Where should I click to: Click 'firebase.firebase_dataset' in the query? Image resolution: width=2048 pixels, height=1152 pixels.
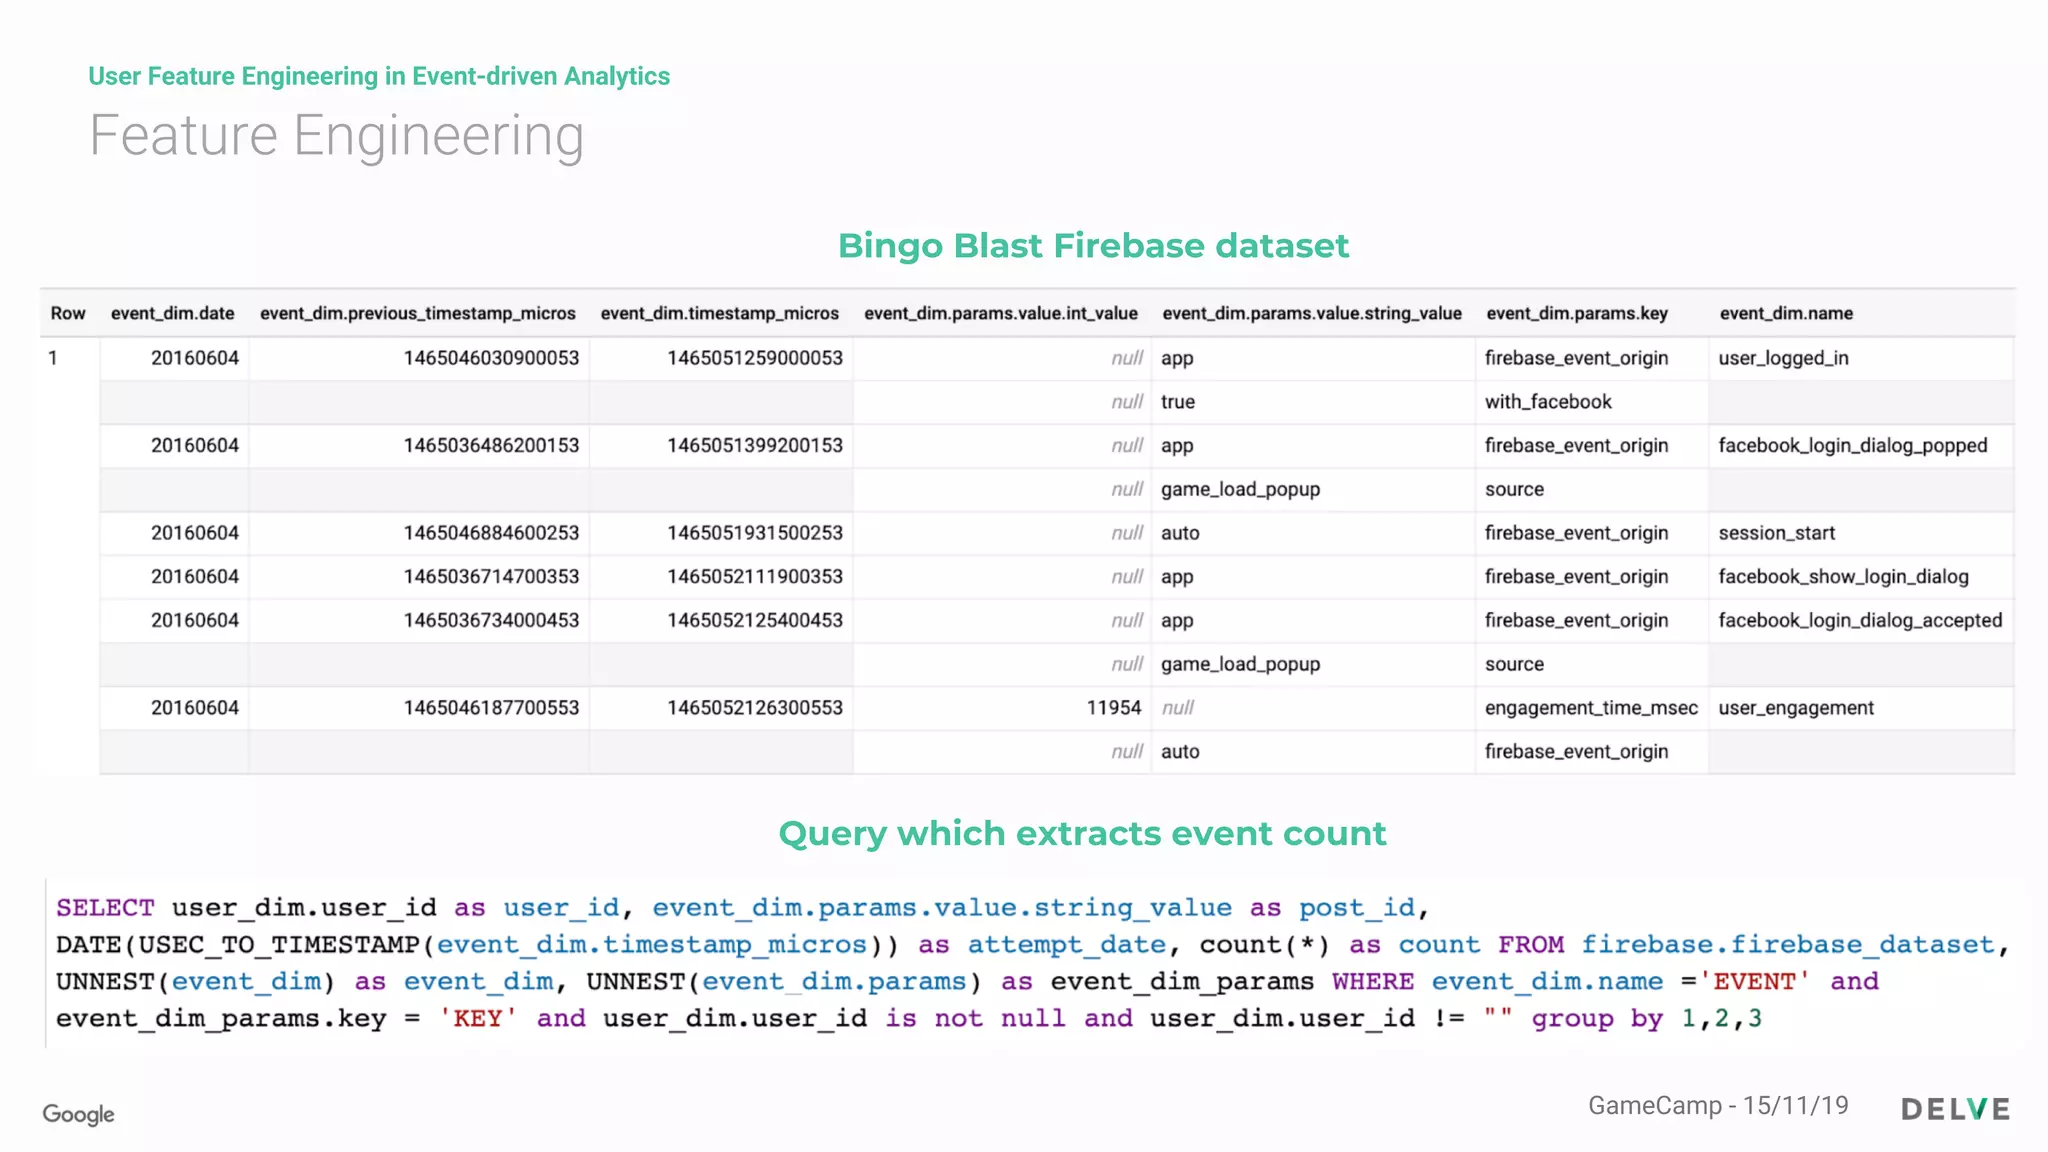point(1788,945)
